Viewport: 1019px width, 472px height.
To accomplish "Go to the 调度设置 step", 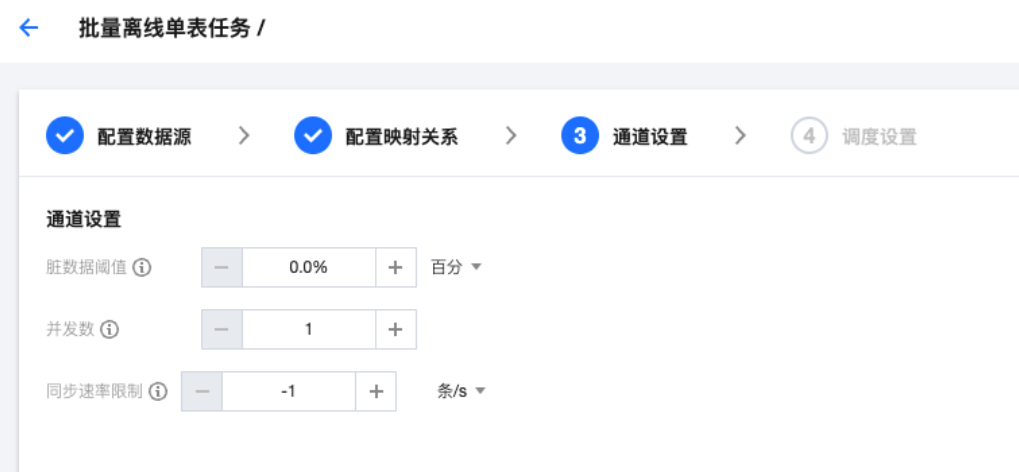I will (x=879, y=137).
